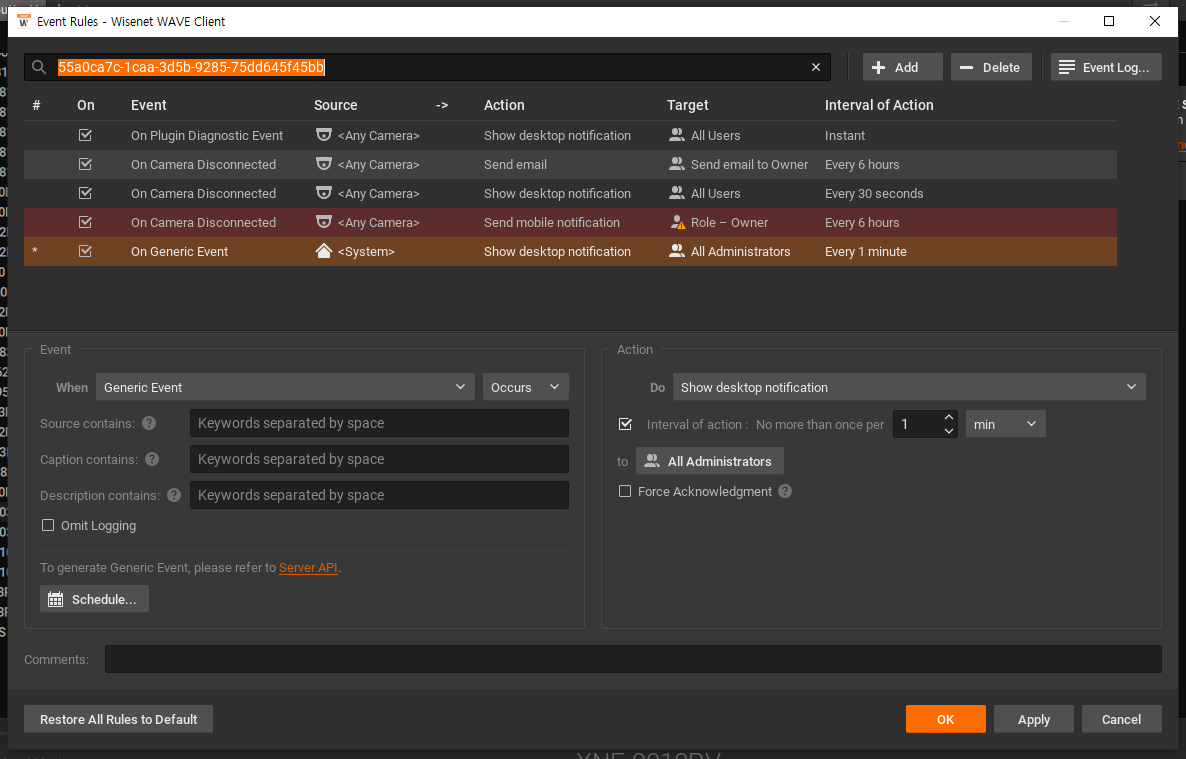Uncheck the Interval of action checkbox
Image resolution: width=1186 pixels, height=759 pixels.
[625, 424]
